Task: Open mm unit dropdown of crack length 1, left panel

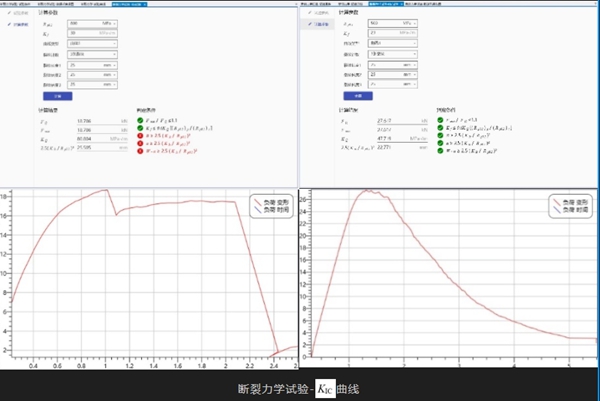Action: click(x=114, y=65)
